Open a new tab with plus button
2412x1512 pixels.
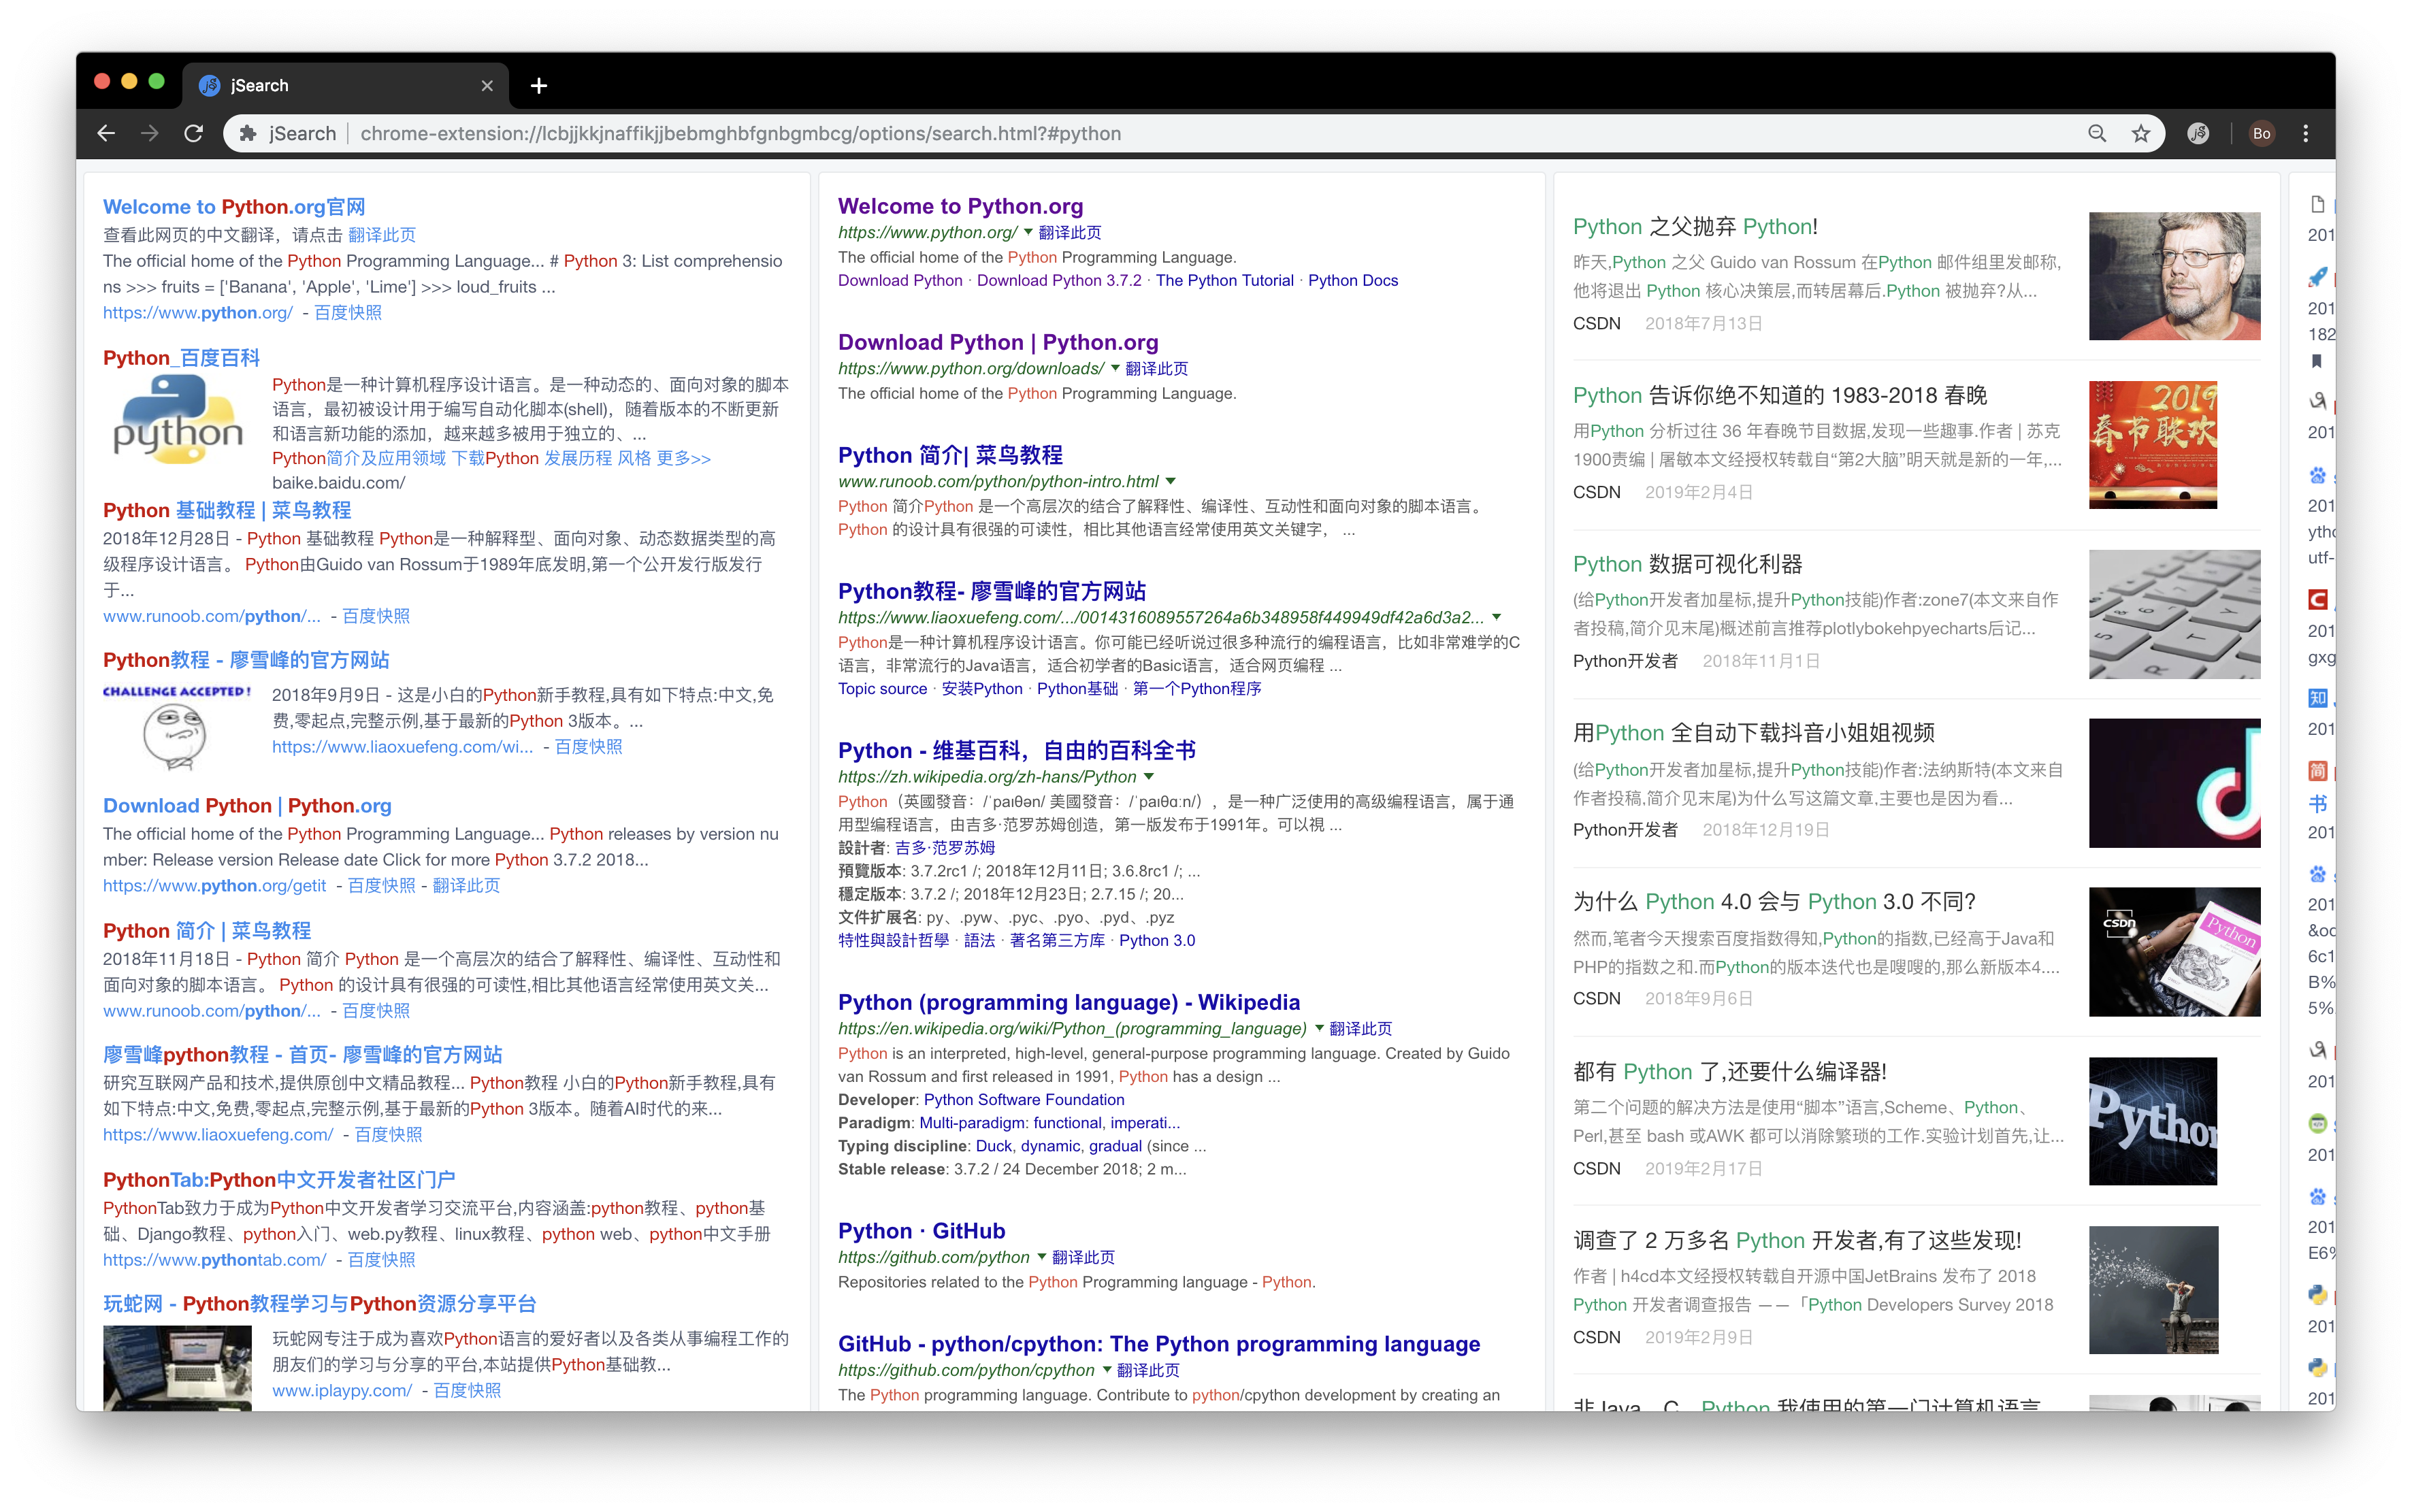pos(539,86)
